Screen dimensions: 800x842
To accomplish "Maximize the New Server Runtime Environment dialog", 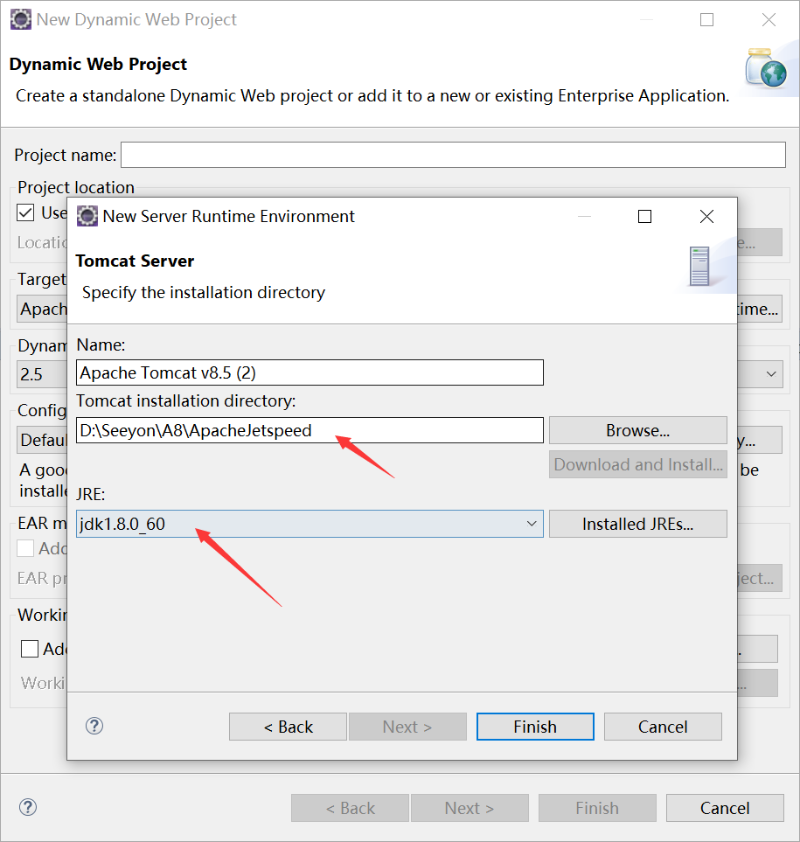I will tap(645, 216).
